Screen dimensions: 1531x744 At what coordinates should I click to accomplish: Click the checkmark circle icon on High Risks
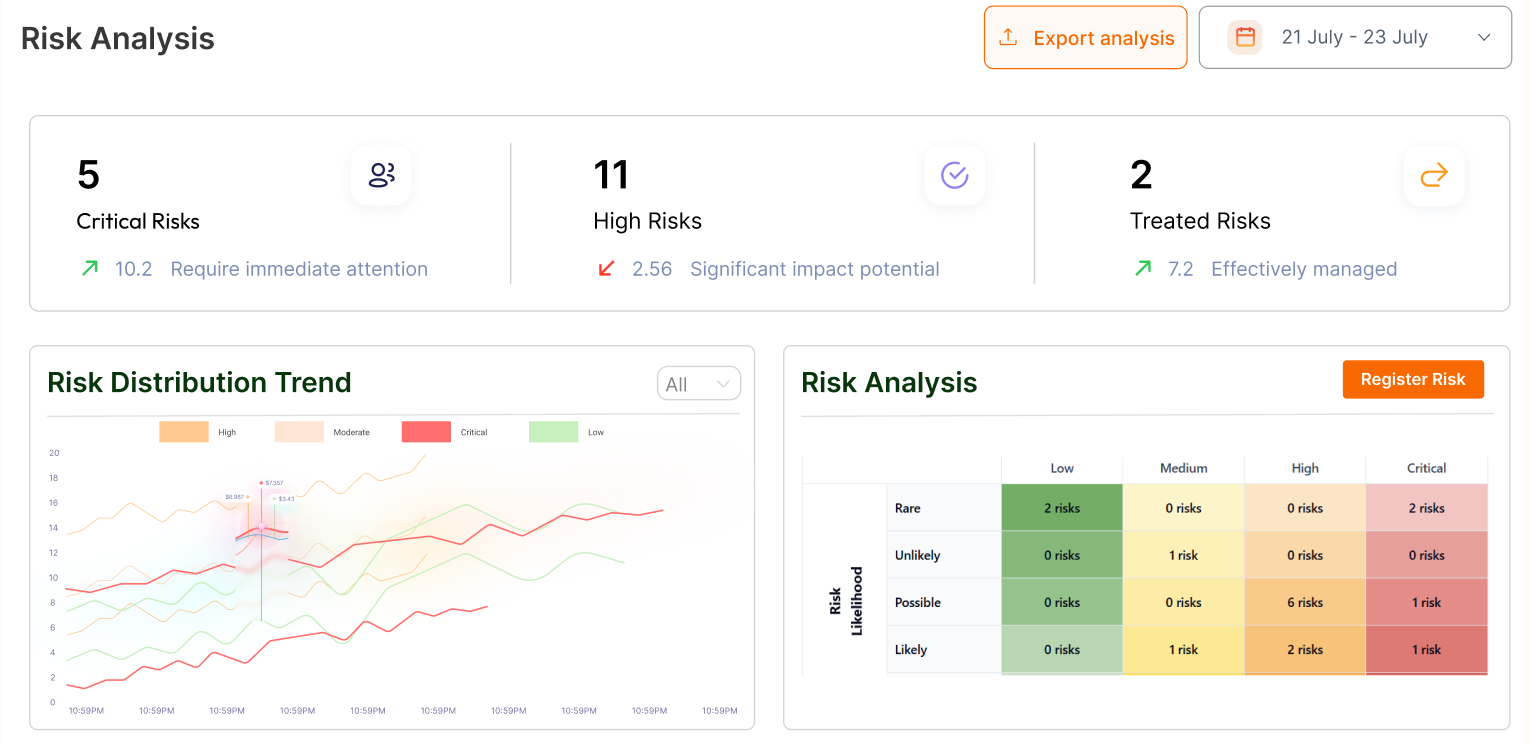954,176
